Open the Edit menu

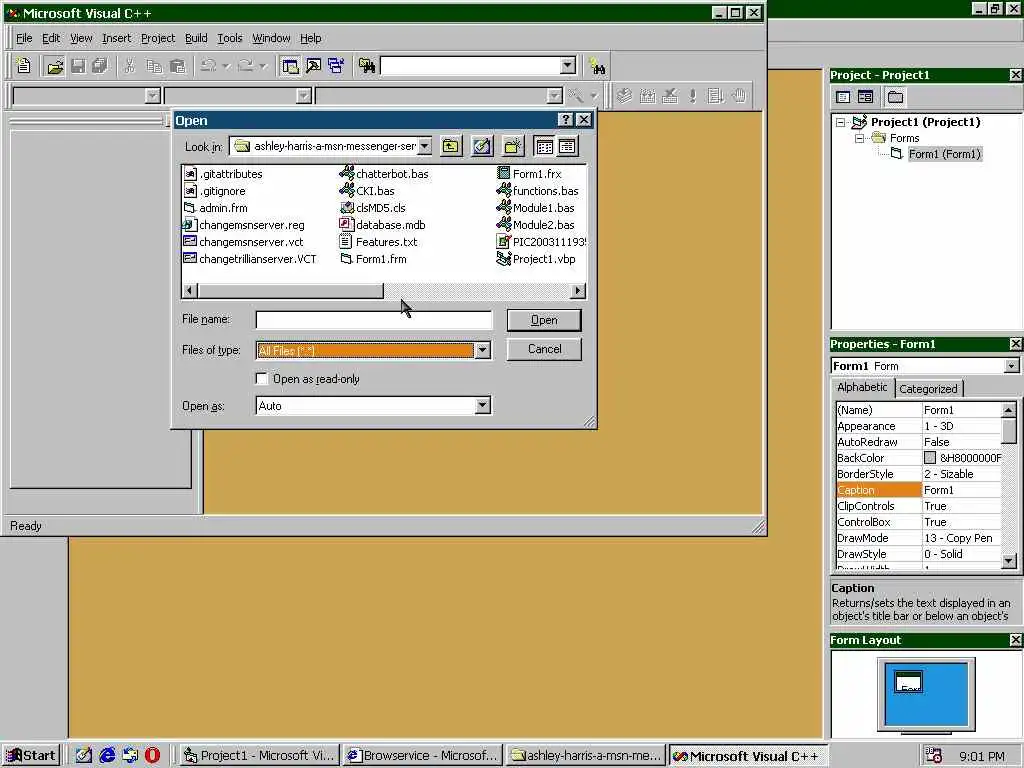pos(51,38)
